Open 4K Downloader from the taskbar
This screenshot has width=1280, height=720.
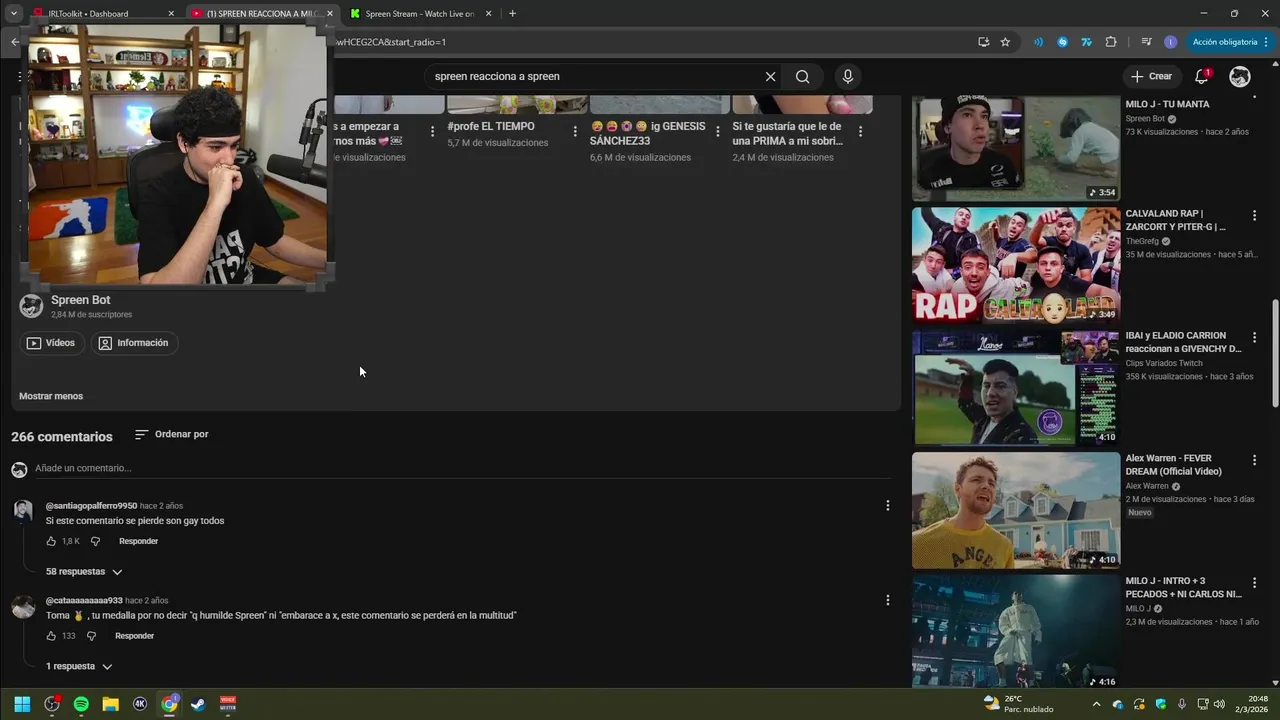coord(140,704)
